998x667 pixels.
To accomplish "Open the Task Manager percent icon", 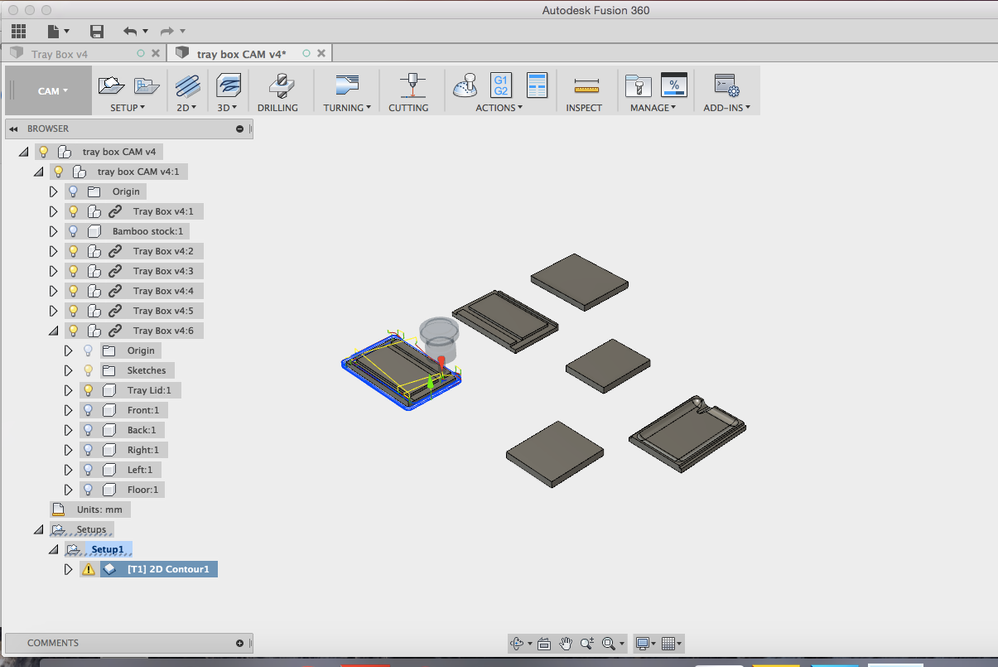I will (674, 85).
